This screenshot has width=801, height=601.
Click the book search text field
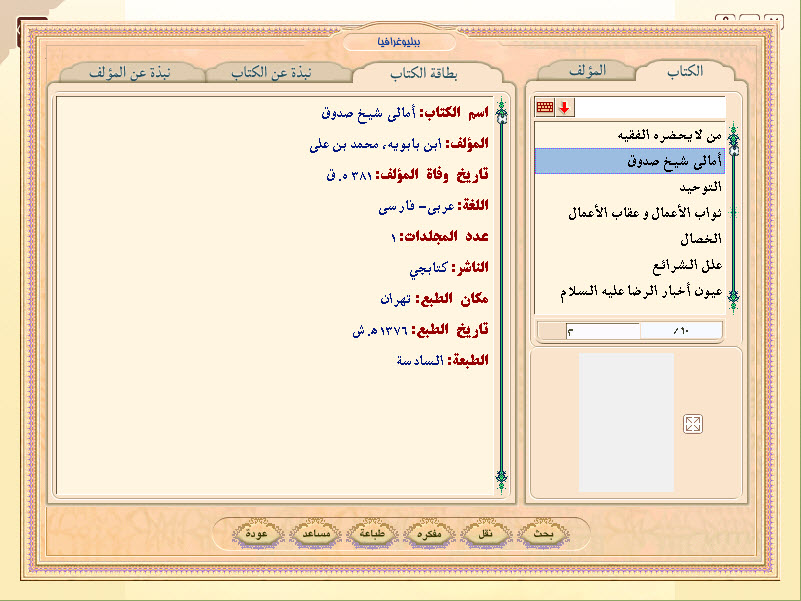pos(650,108)
